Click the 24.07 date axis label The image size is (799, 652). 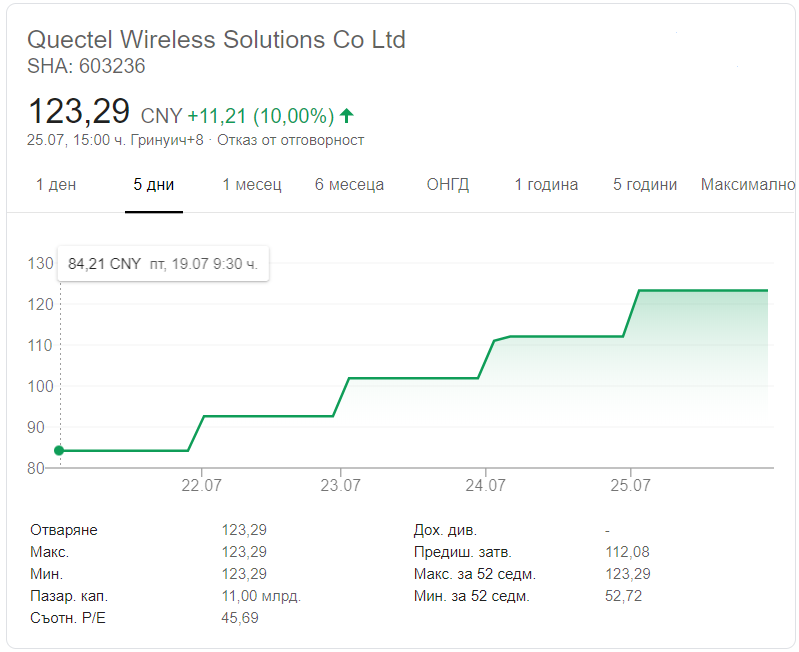[x=486, y=485]
